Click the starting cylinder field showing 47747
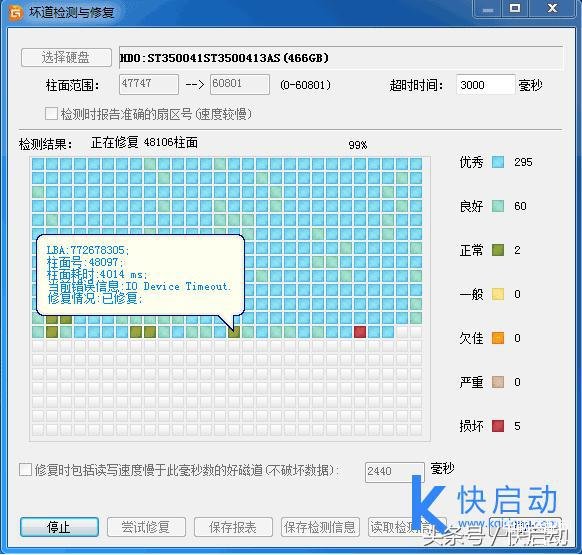The height and width of the screenshot is (555, 582). (x=149, y=84)
